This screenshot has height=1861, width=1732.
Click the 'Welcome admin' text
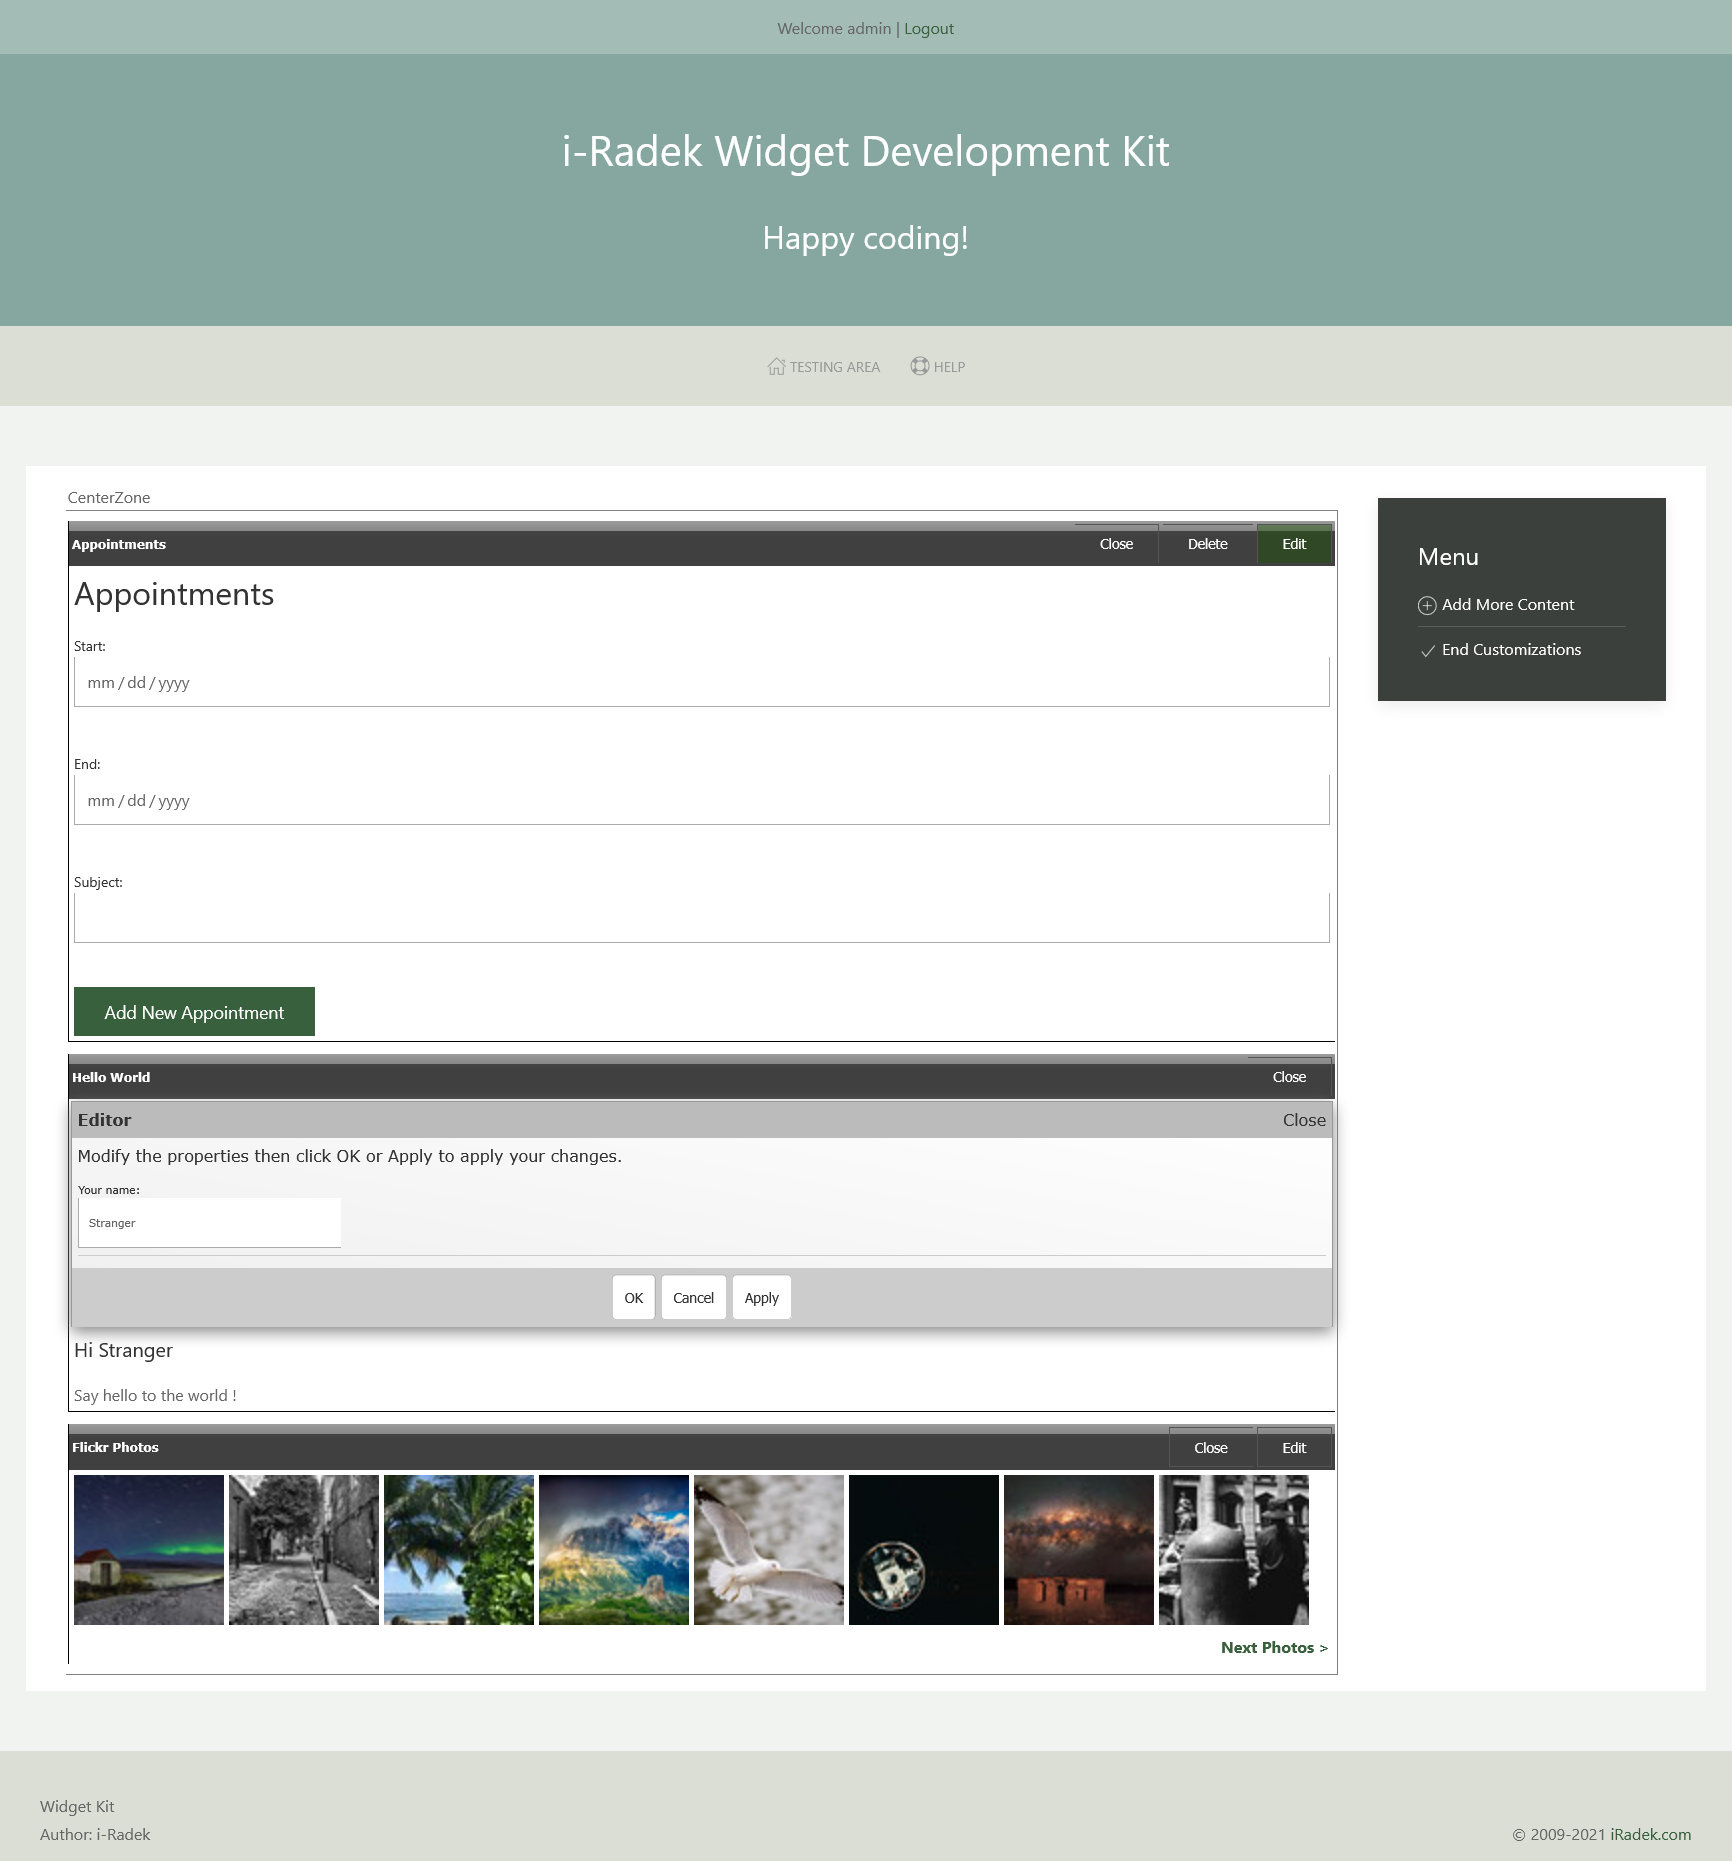click(834, 29)
